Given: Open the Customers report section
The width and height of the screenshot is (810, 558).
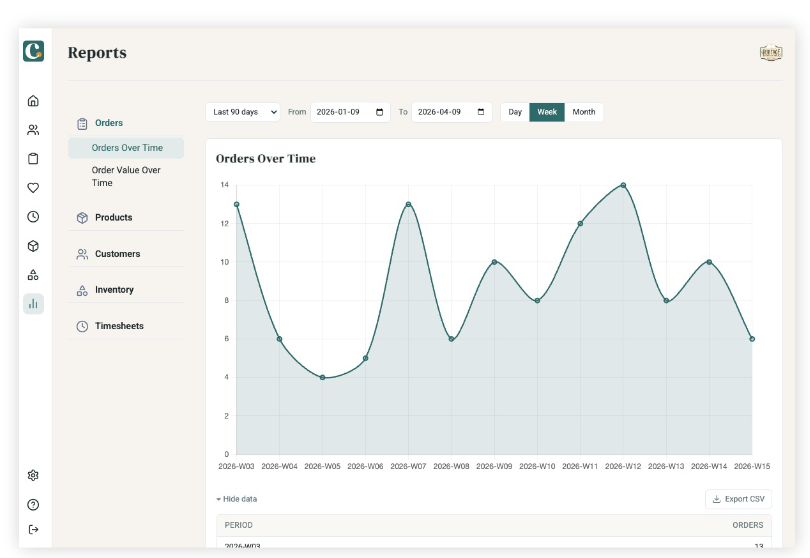Looking at the screenshot, I should (117, 254).
